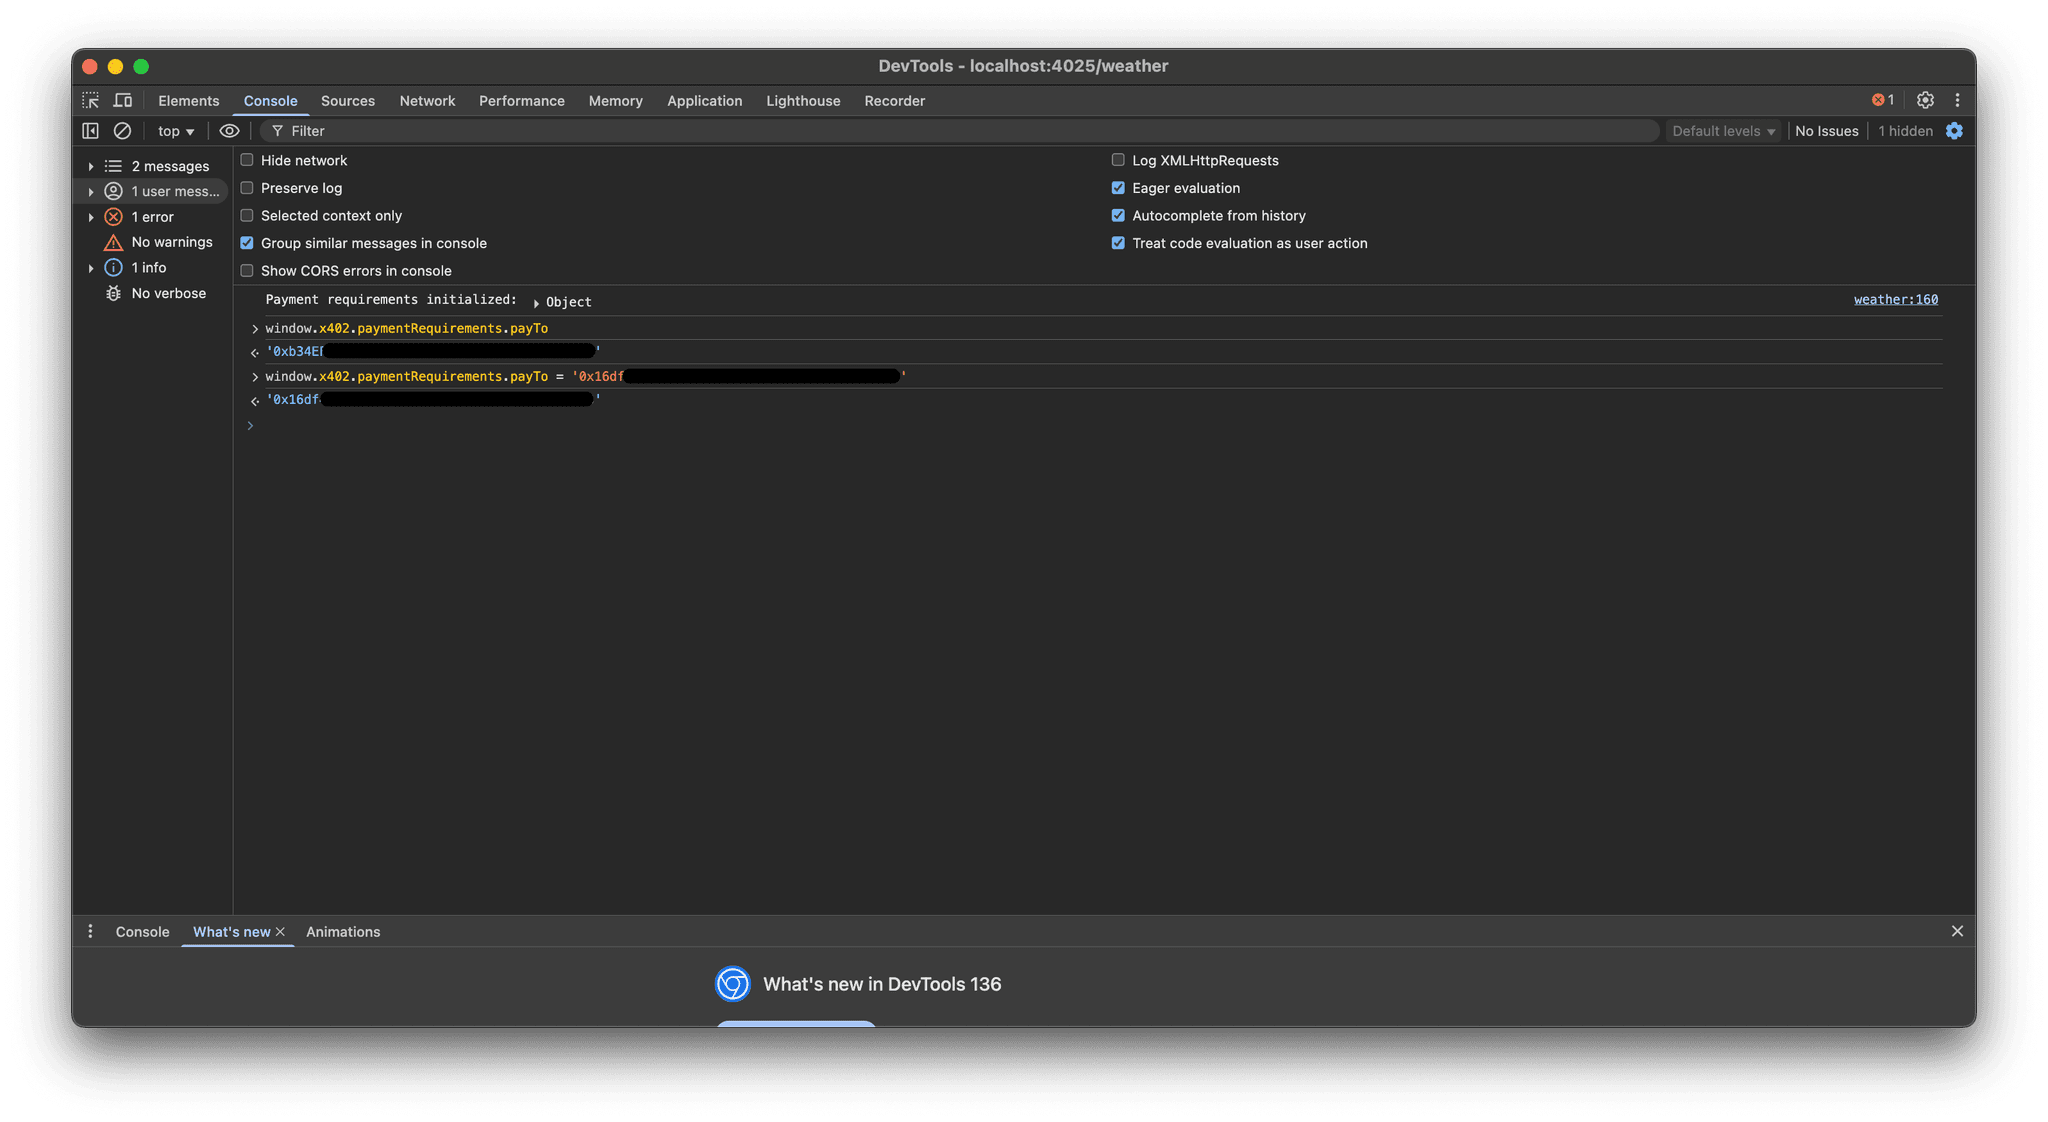The height and width of the screenshot is (1122, 2048).
Task: Open the drawer three-dot more tools menu
Action: pyautogui.click(x=90, y=931)
